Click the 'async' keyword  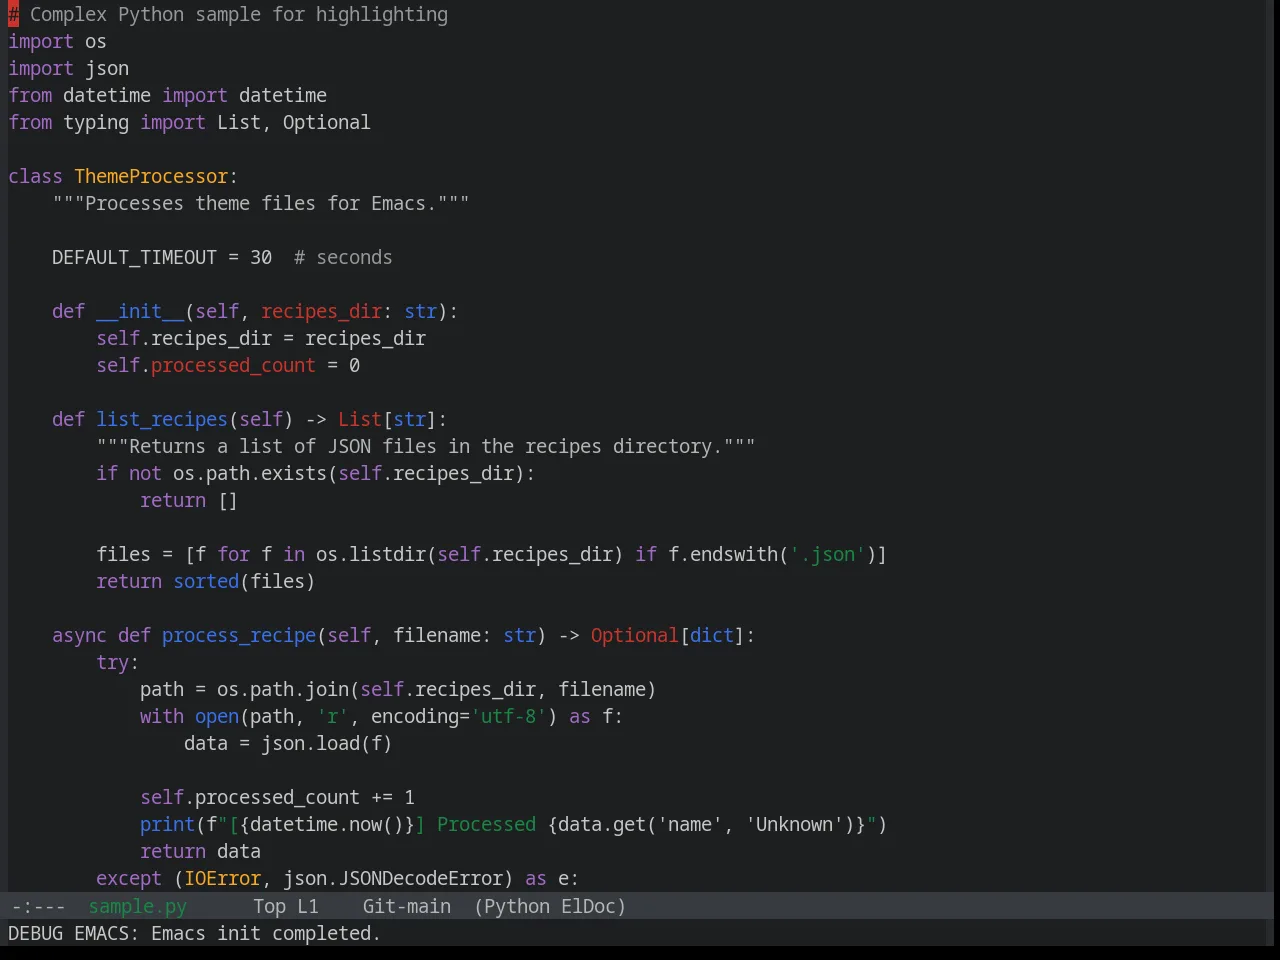(79, 636)
